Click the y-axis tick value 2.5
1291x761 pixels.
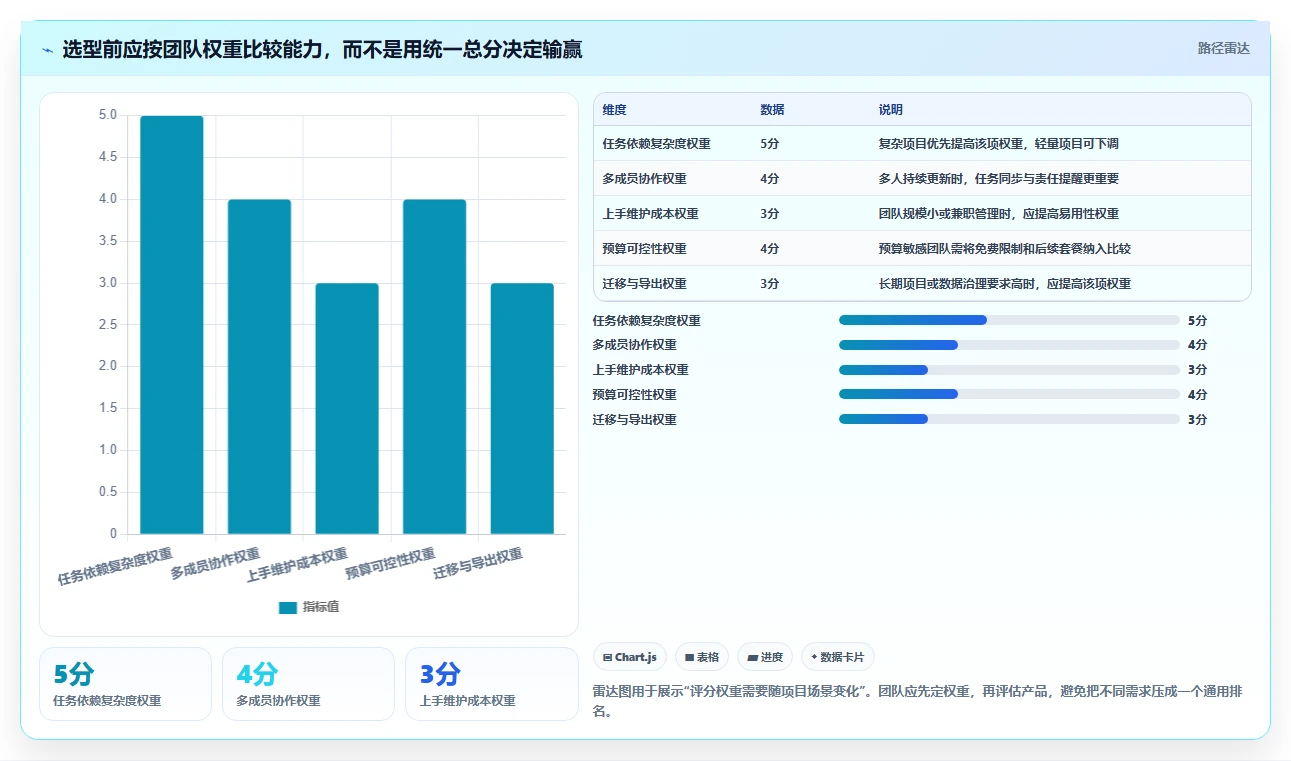click(x=108, y=325)
